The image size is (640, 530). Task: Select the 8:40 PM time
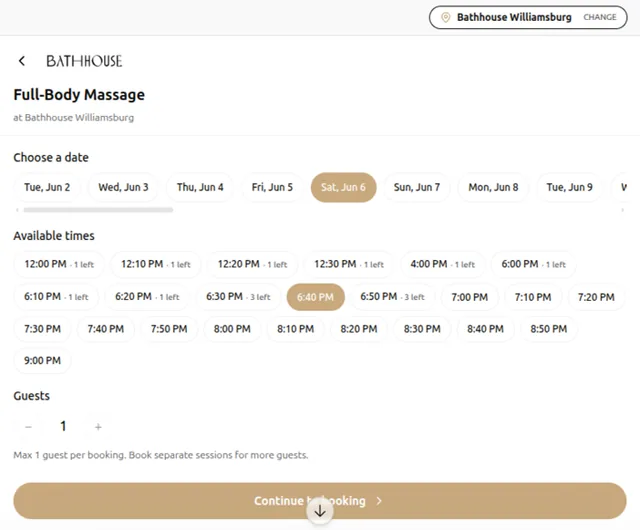(485, 329)
